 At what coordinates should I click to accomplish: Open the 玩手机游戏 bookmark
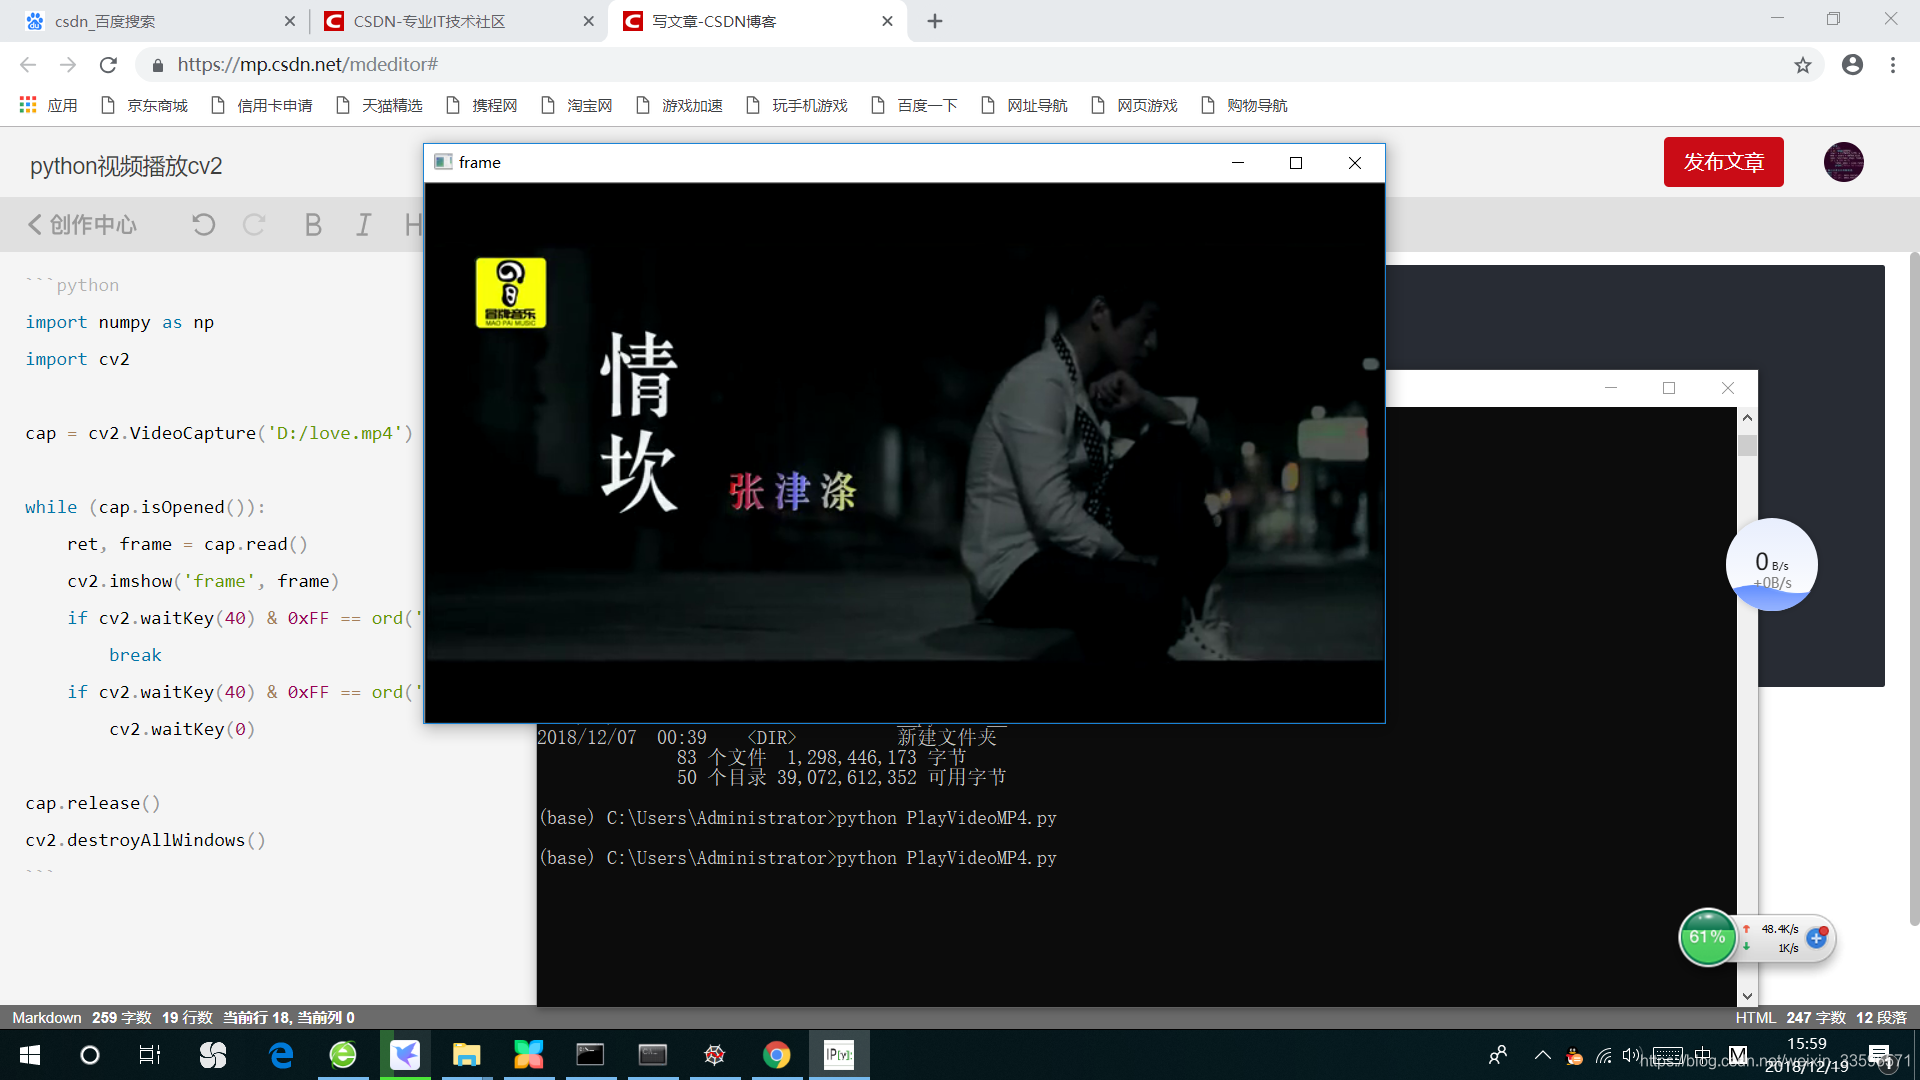pyautogui.click(x=797, y=105)
